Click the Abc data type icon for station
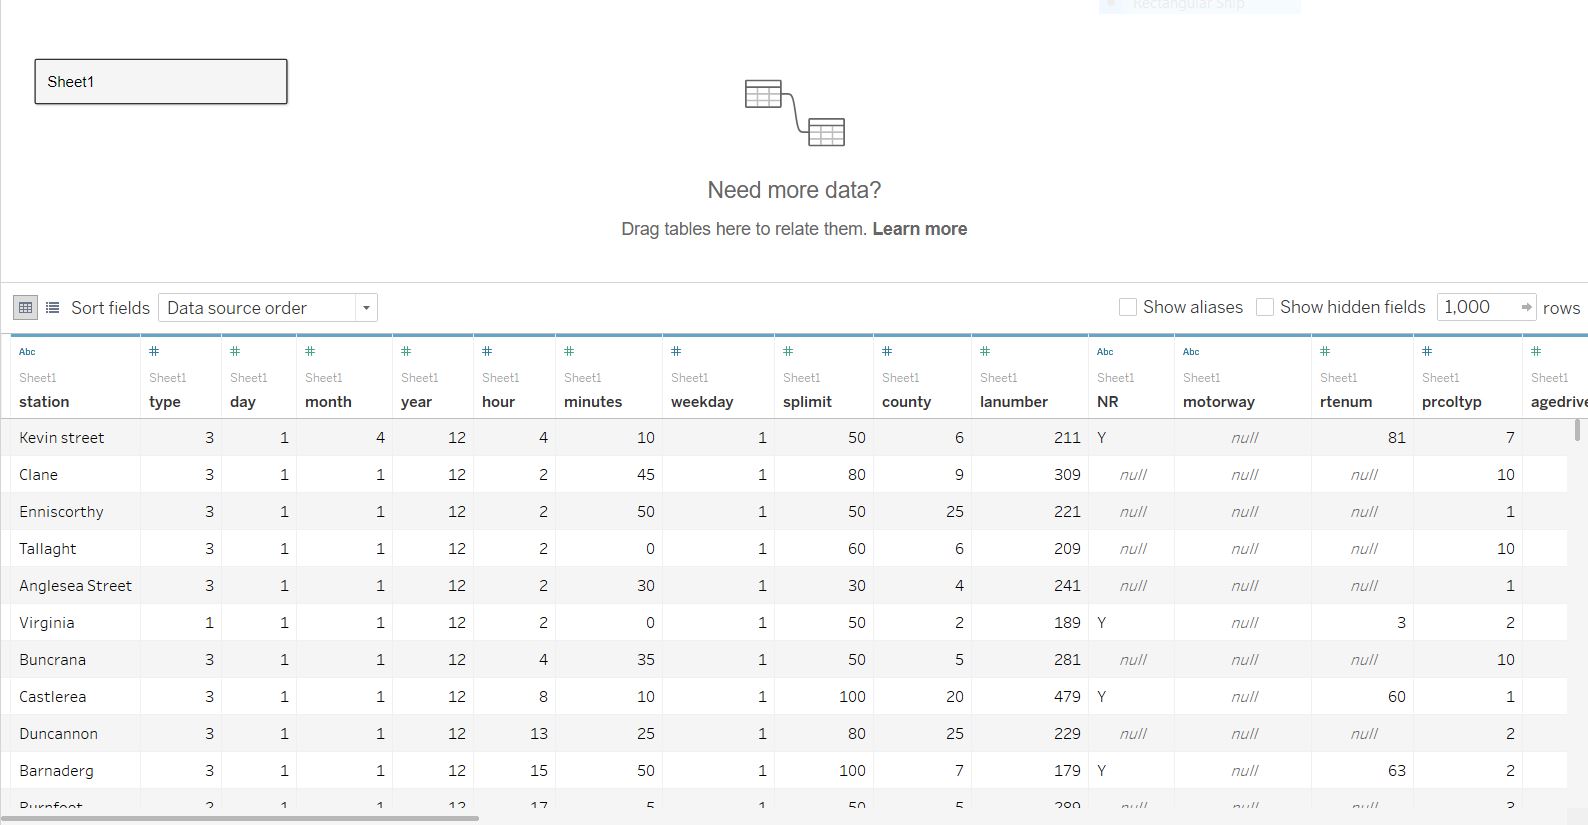1588x825 pixels. 27,352
